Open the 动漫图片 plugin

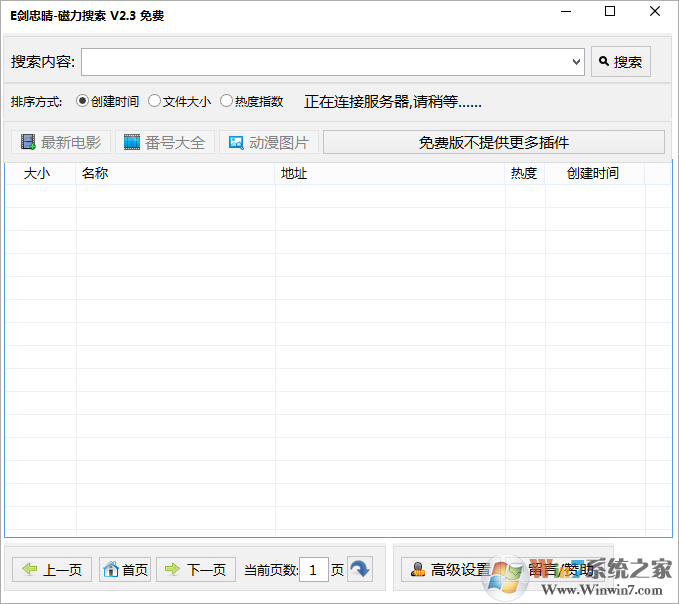tap(268, 142)
